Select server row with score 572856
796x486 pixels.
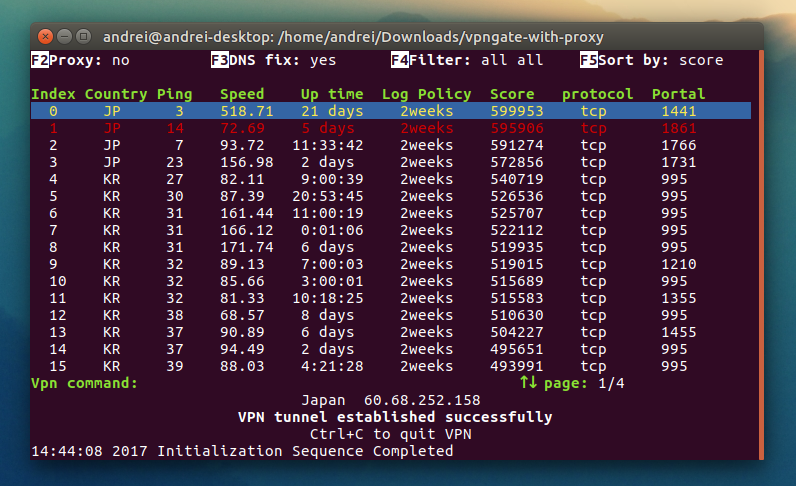(391, 162)
